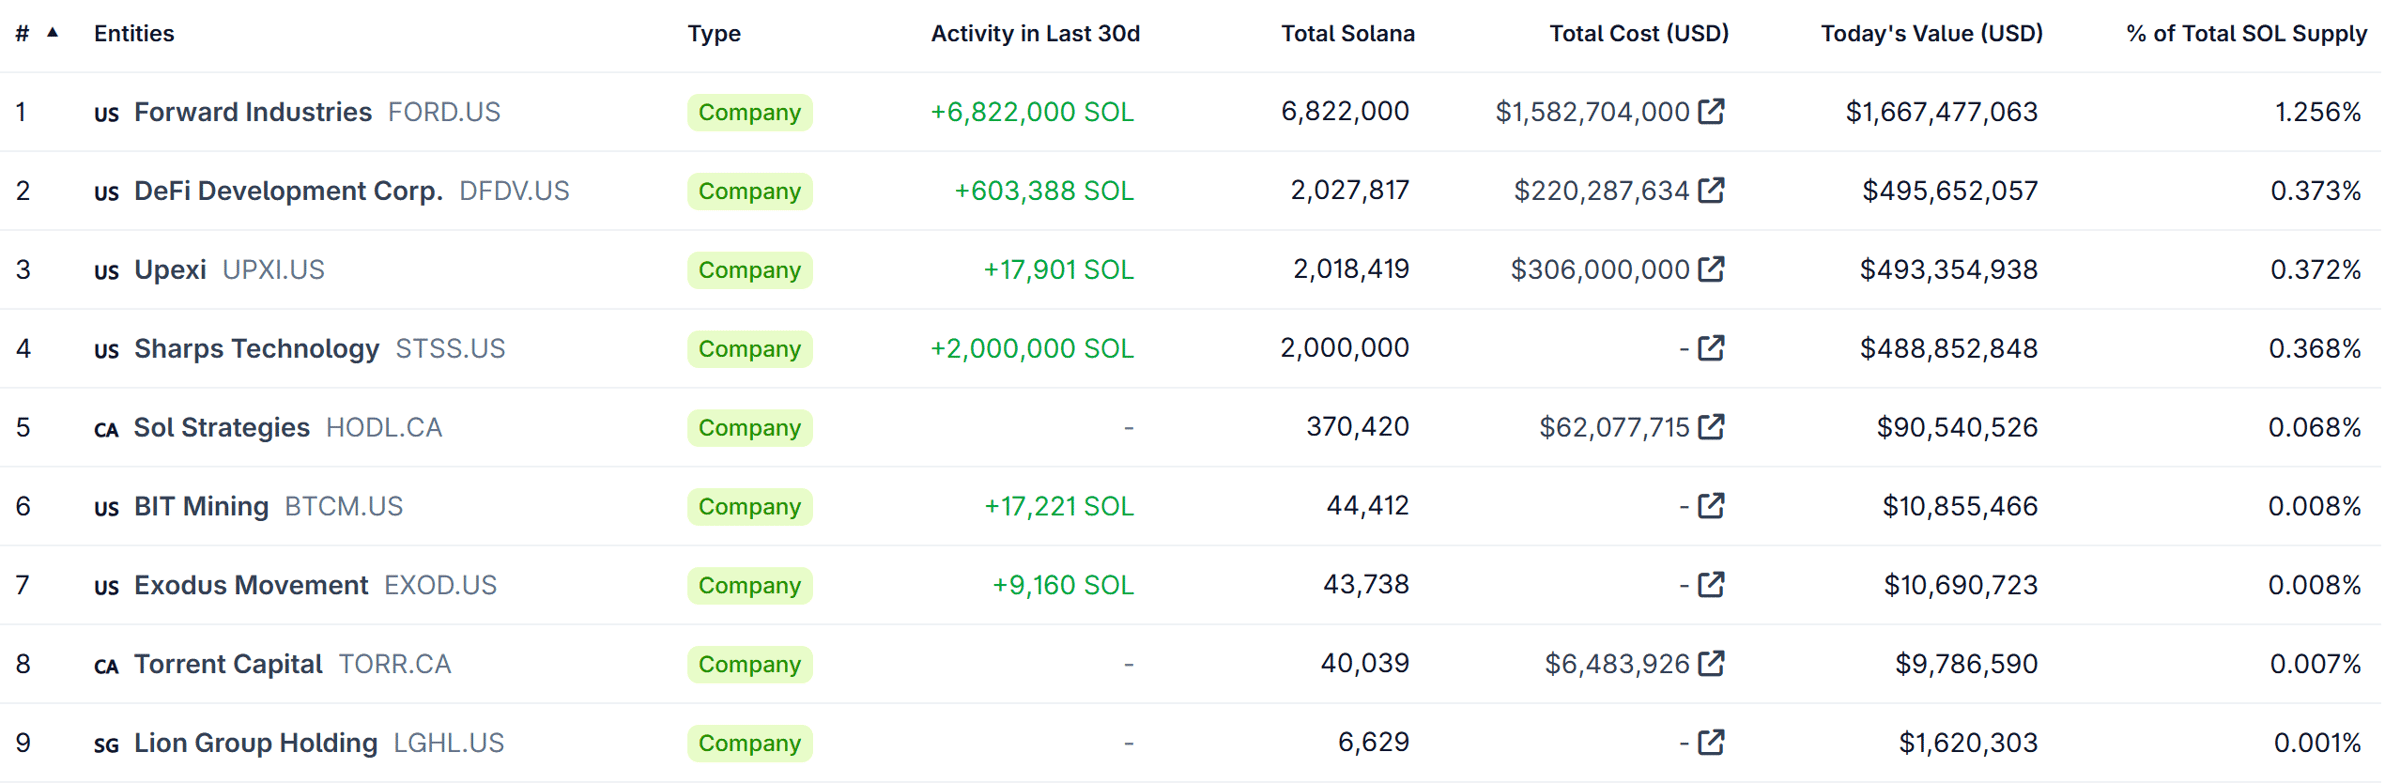Click the TORR.CA ticker symbol
2400x783 pixels.
click(395, 663)
